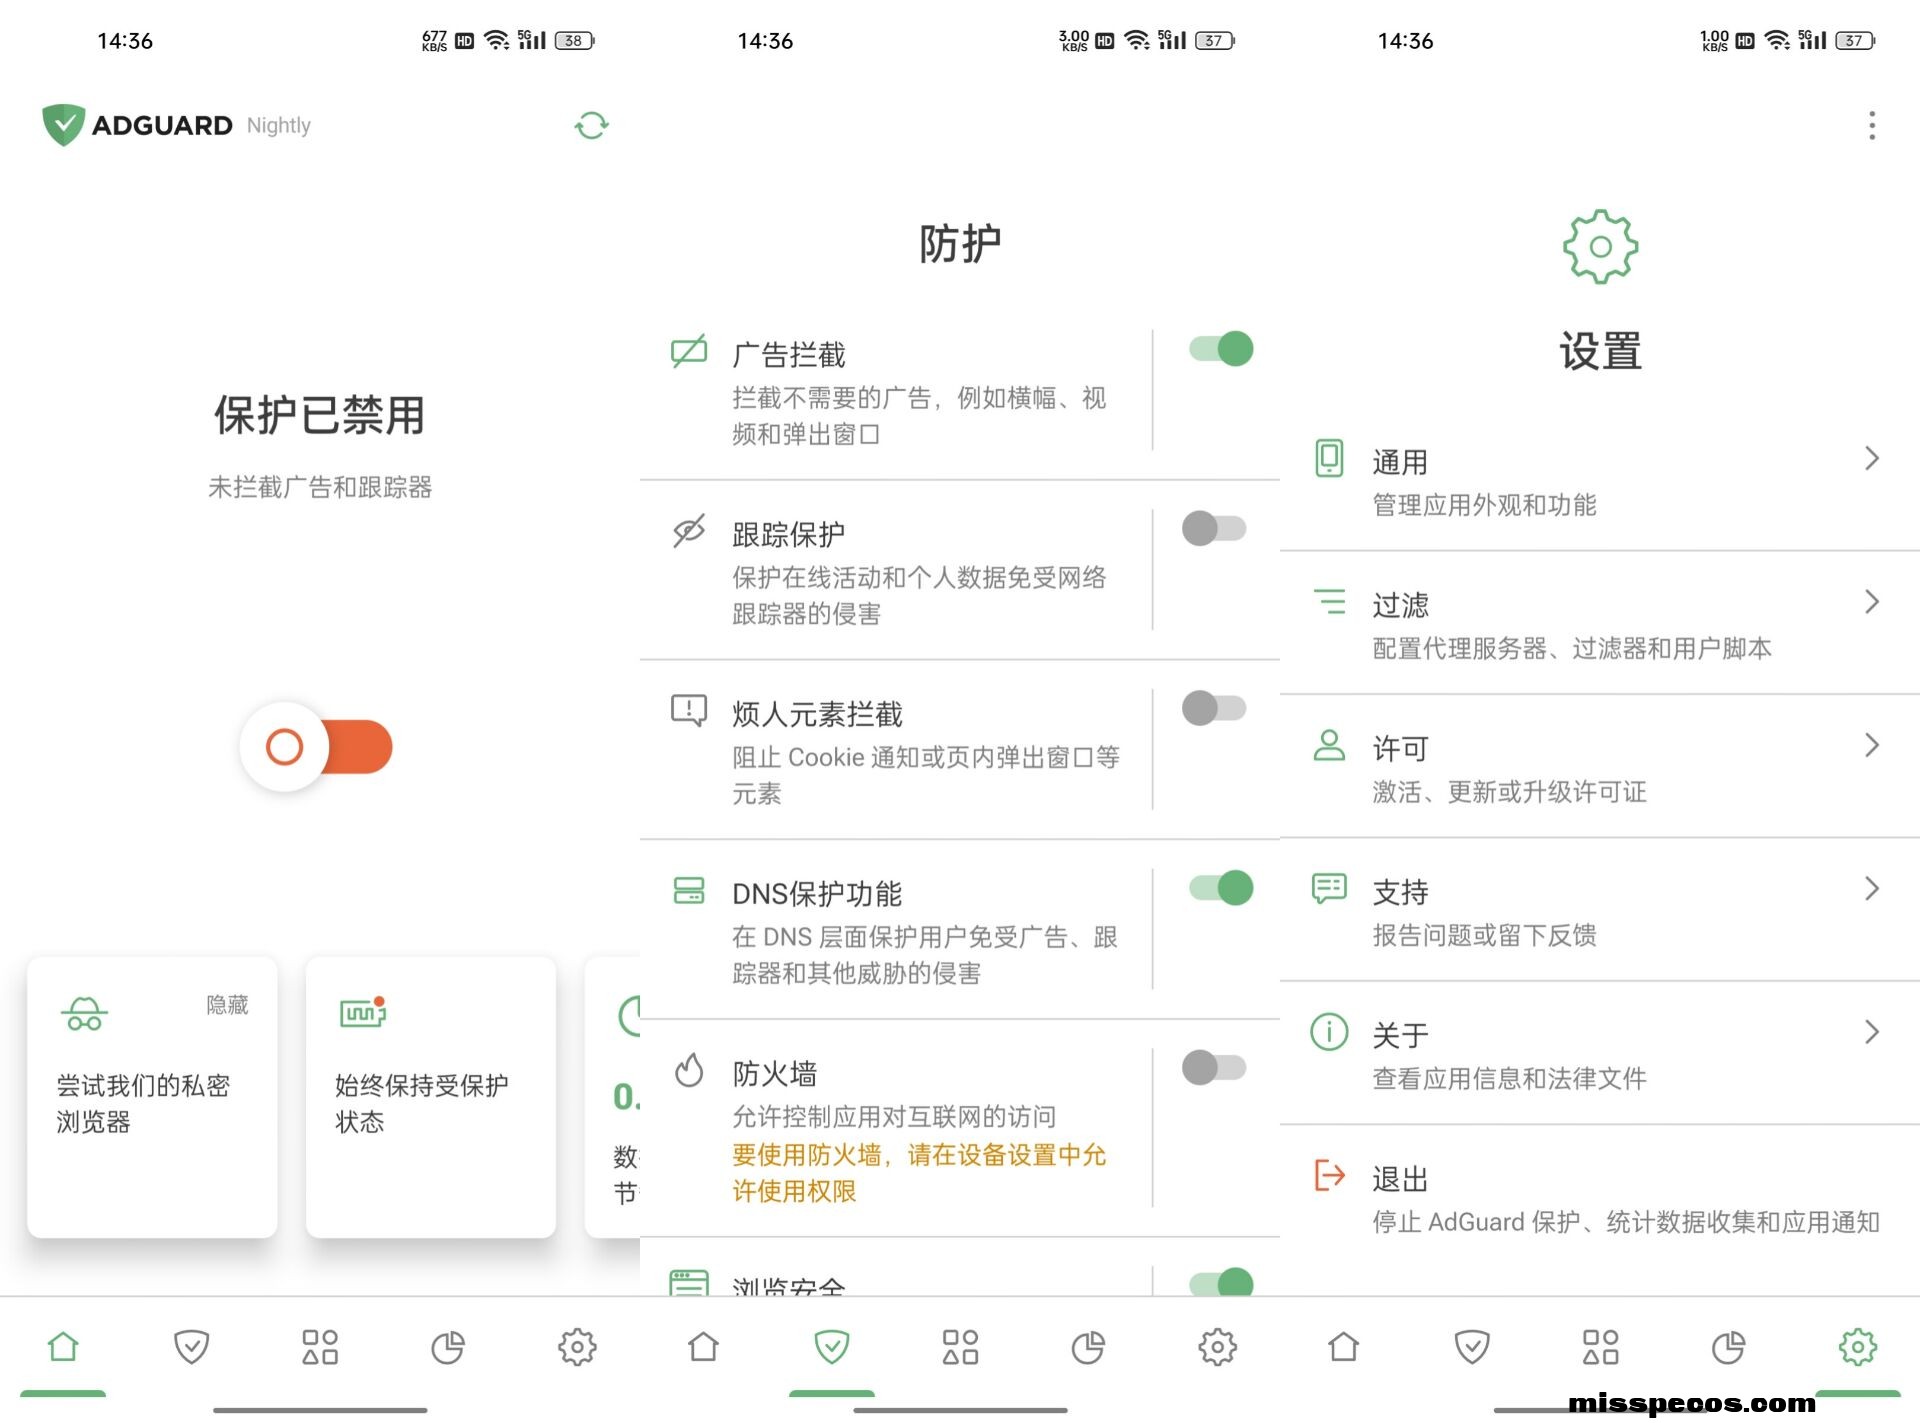Tap the shield Protection icon in left bottom bar
This screenshot has height=1423, width=1920.
tap(191, 1347)
